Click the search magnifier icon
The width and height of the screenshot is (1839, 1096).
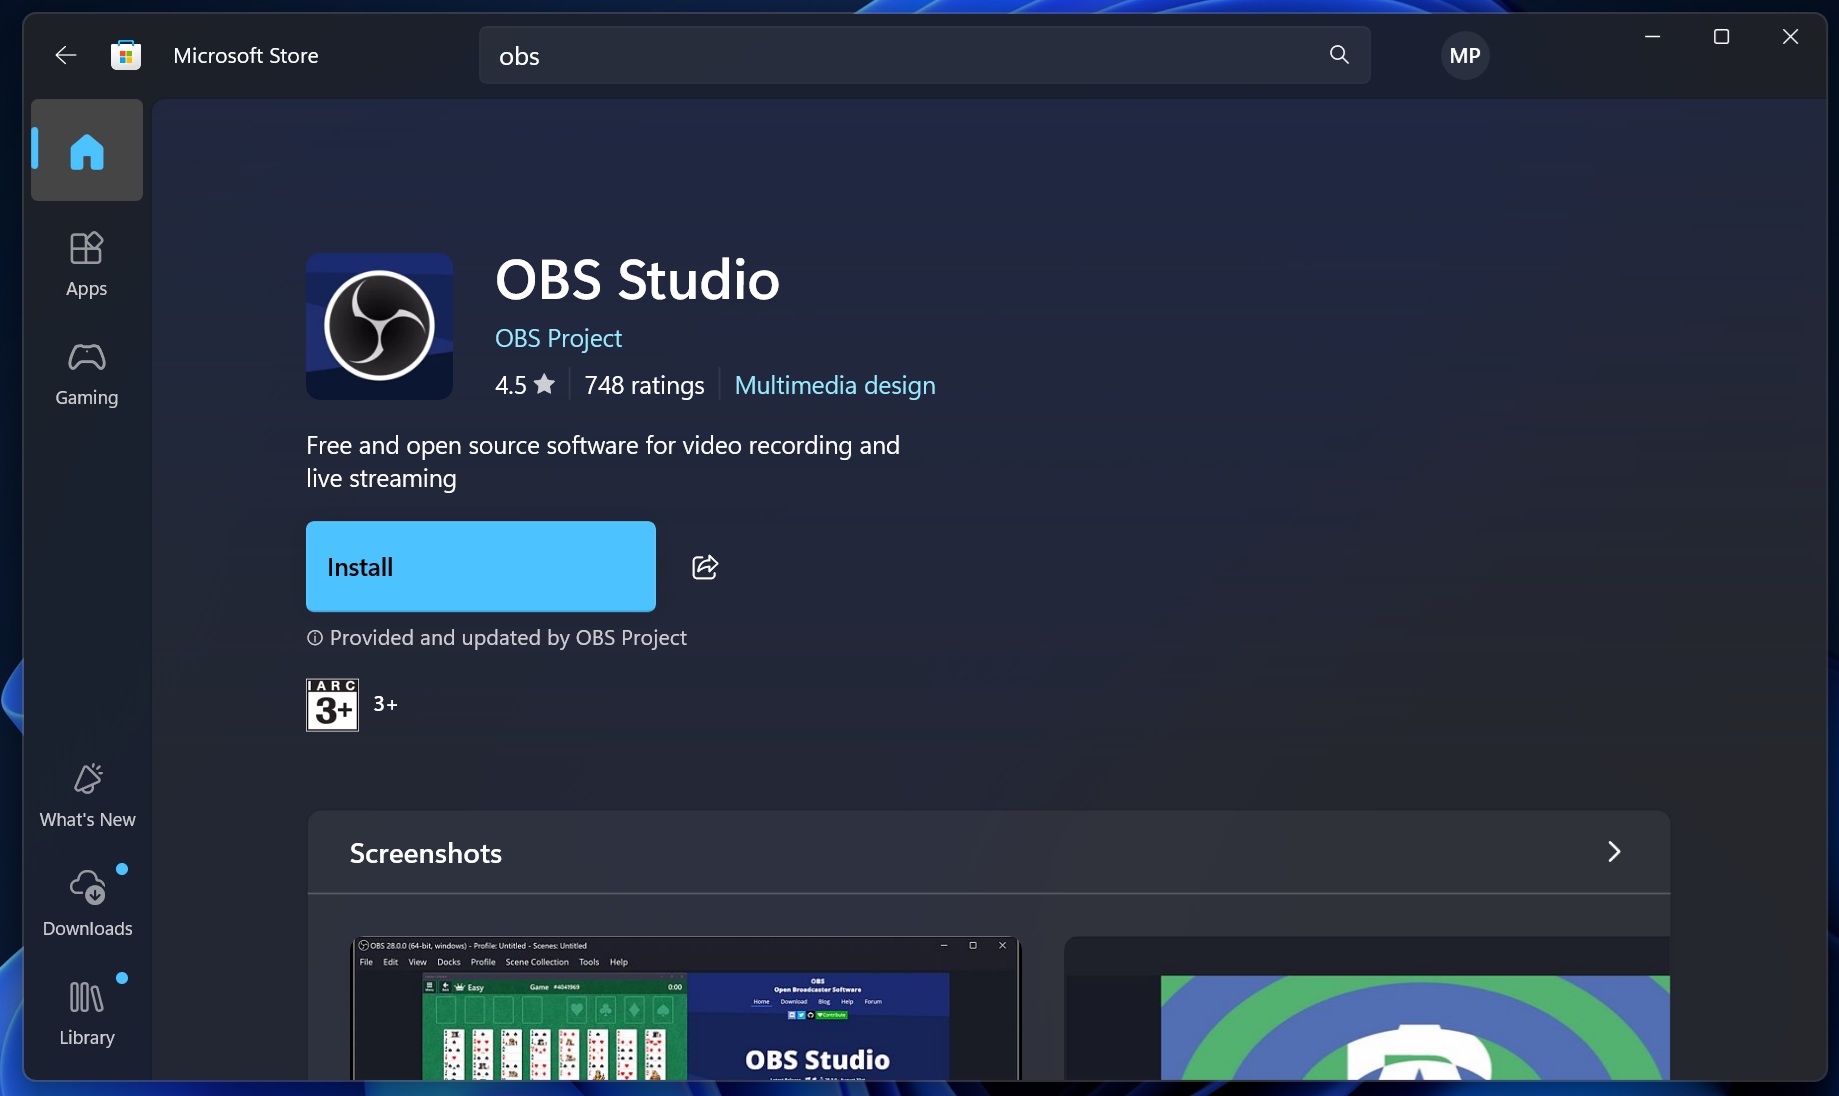pos(1339,55)
